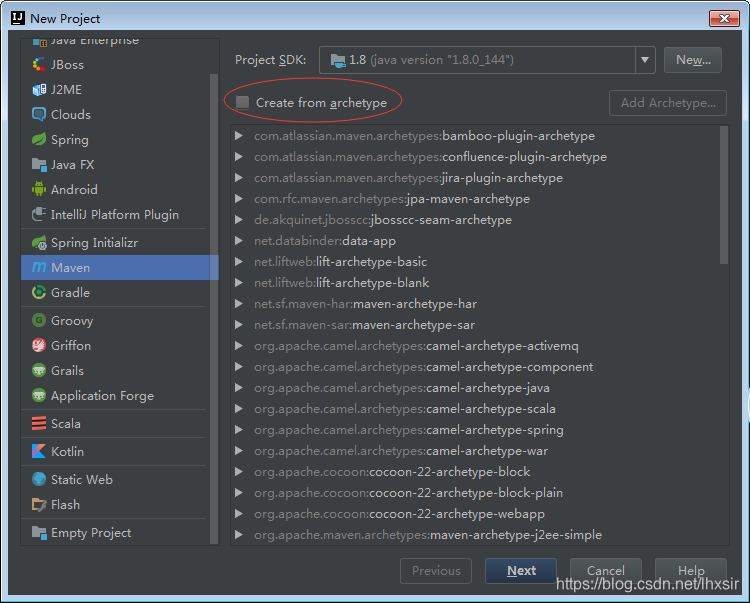This screenshot has height=603, width=750.
Task: Click the SDK folder icon in combo box
Action: point(338,60)
